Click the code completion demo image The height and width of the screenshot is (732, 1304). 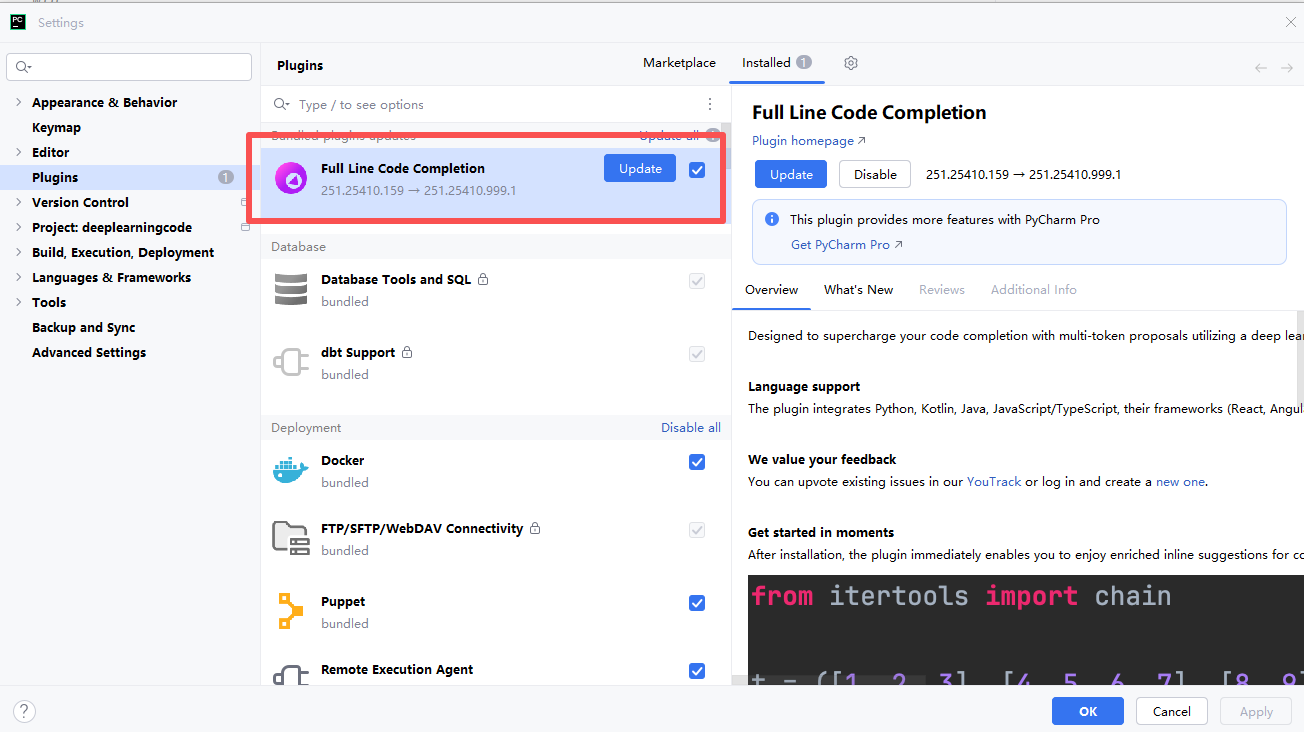click(x=1026, y=630)
